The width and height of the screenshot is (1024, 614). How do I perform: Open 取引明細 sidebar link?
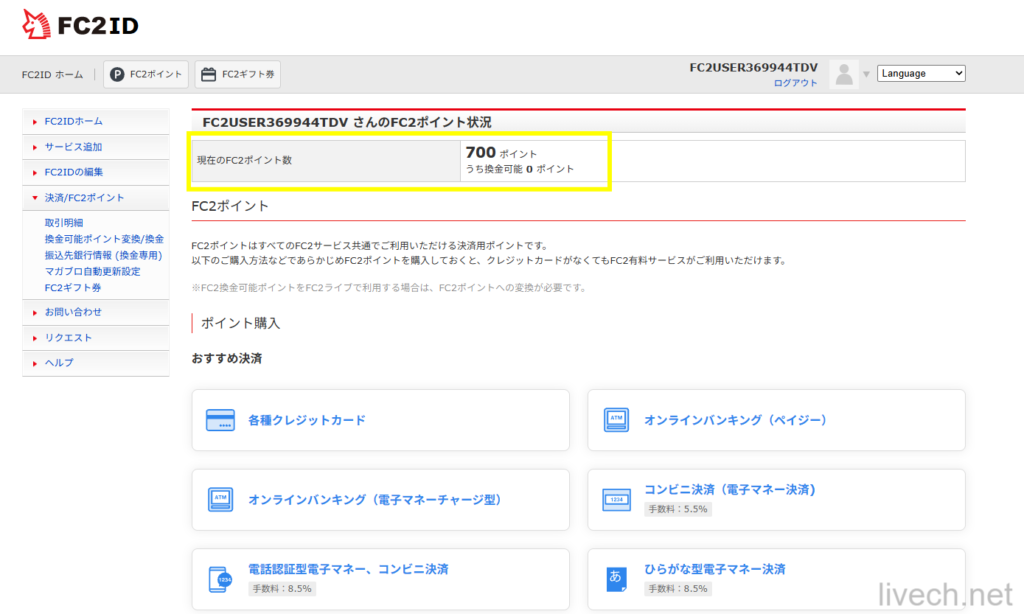63,223
